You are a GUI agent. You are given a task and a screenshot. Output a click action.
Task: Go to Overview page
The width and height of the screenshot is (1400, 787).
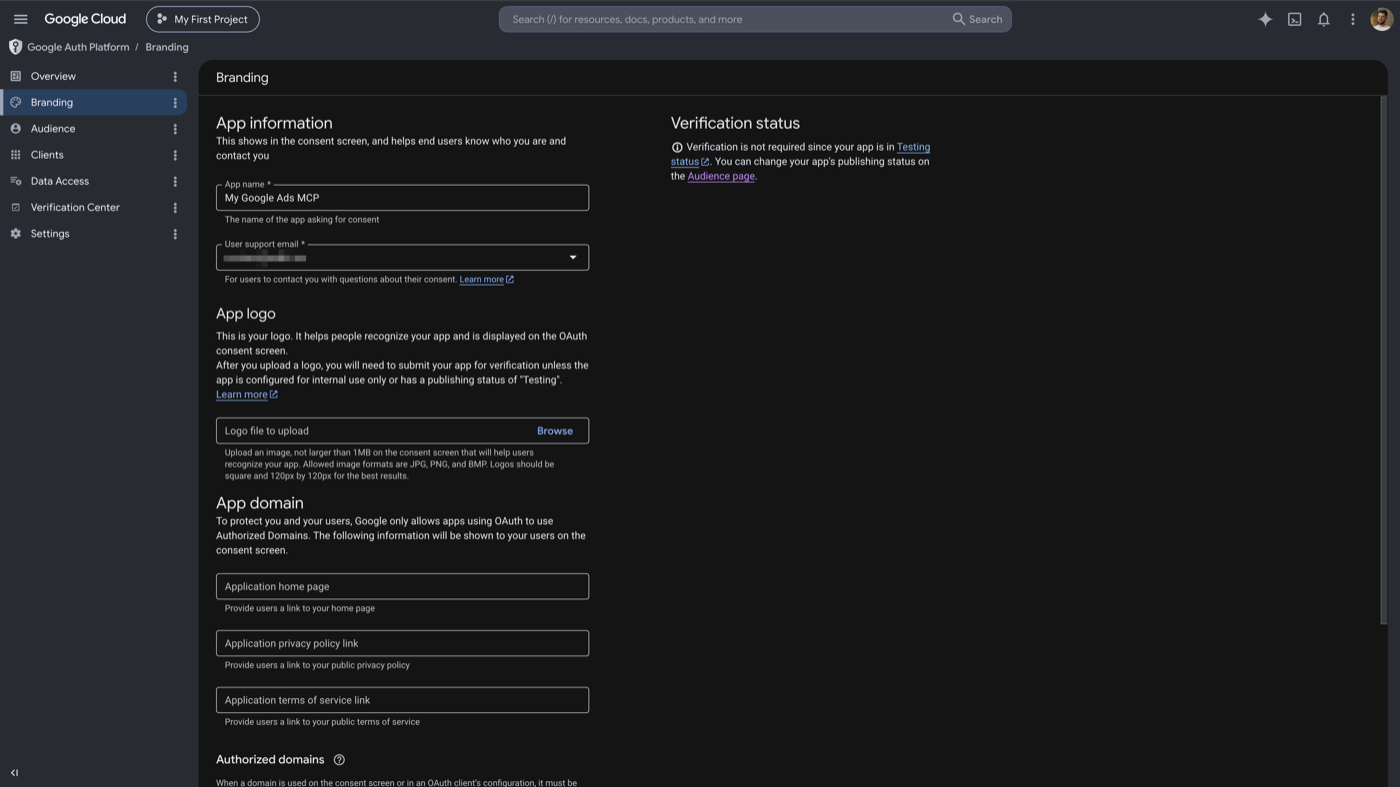tap(53, 76)
